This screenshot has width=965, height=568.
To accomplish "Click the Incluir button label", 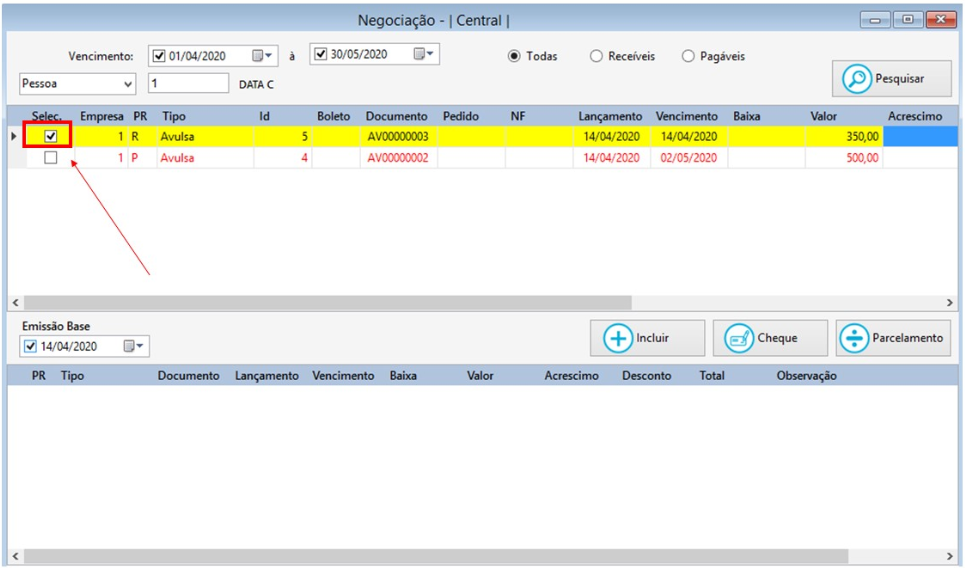I will [652, 338].
